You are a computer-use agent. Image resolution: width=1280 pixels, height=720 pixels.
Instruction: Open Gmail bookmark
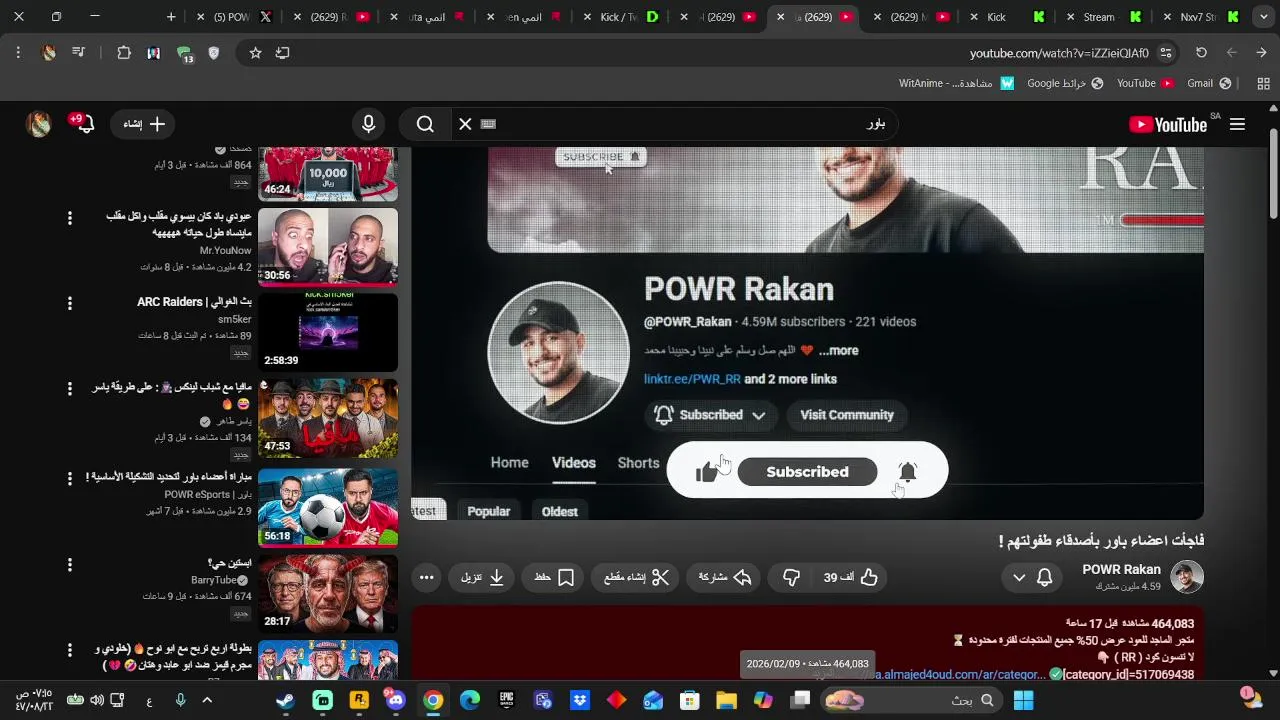[x=1209, y=83]
